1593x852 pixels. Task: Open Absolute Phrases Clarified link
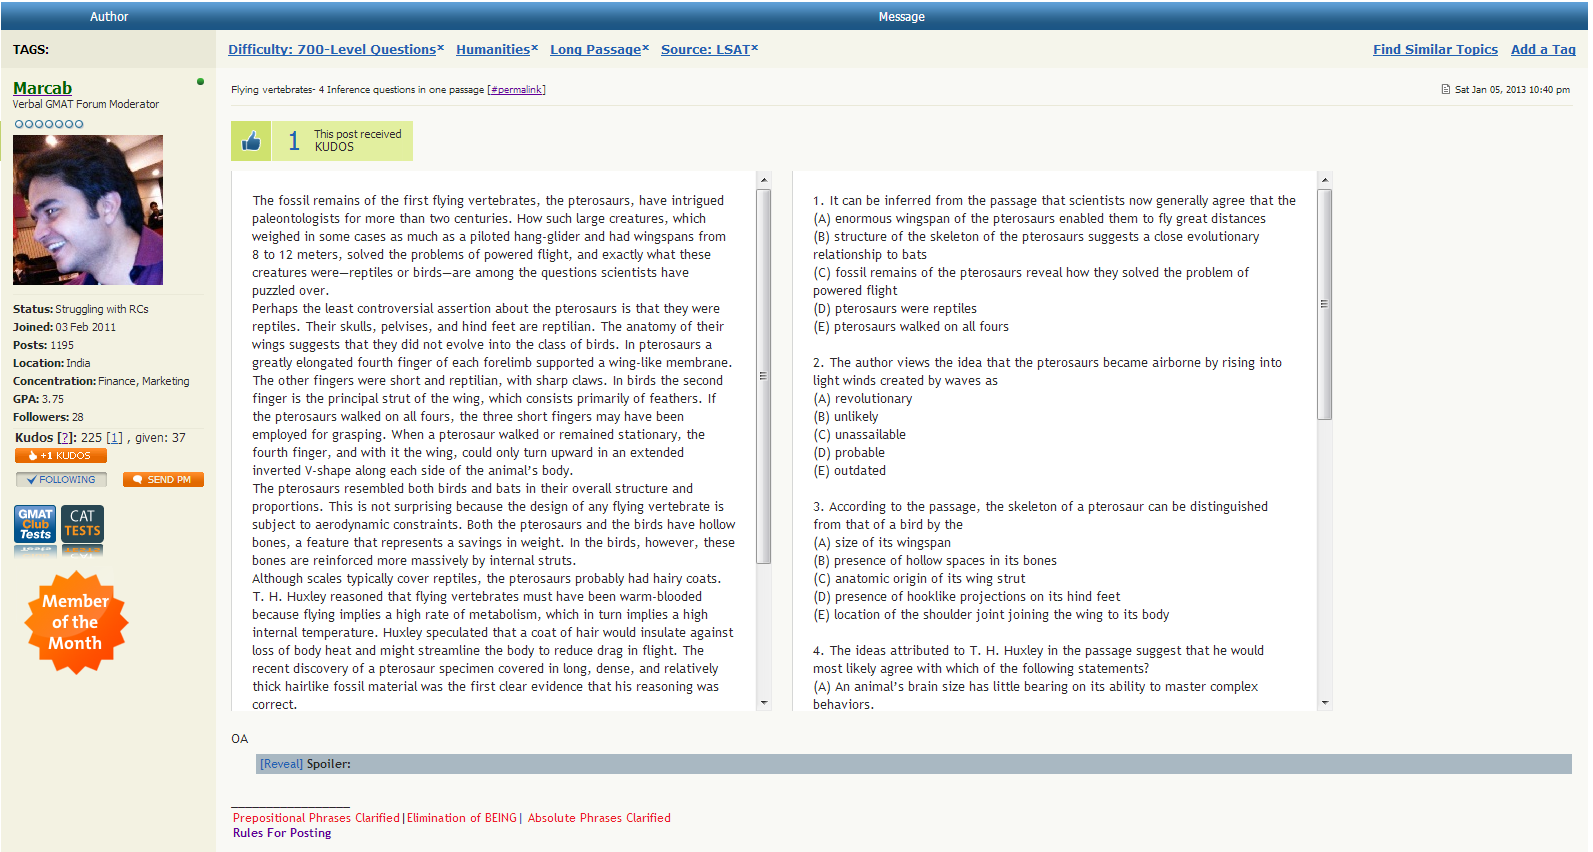[x=599, y=818]
